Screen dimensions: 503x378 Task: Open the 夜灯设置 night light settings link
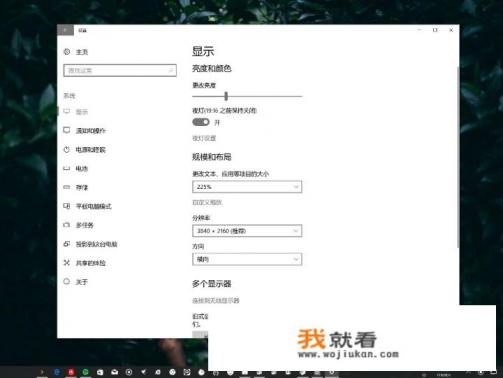coord(204,138)
